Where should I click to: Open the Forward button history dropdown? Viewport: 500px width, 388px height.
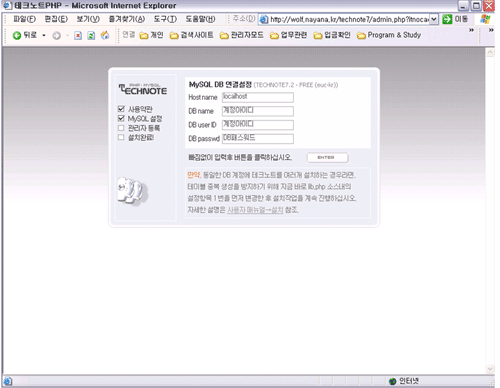tap(67, 35)
